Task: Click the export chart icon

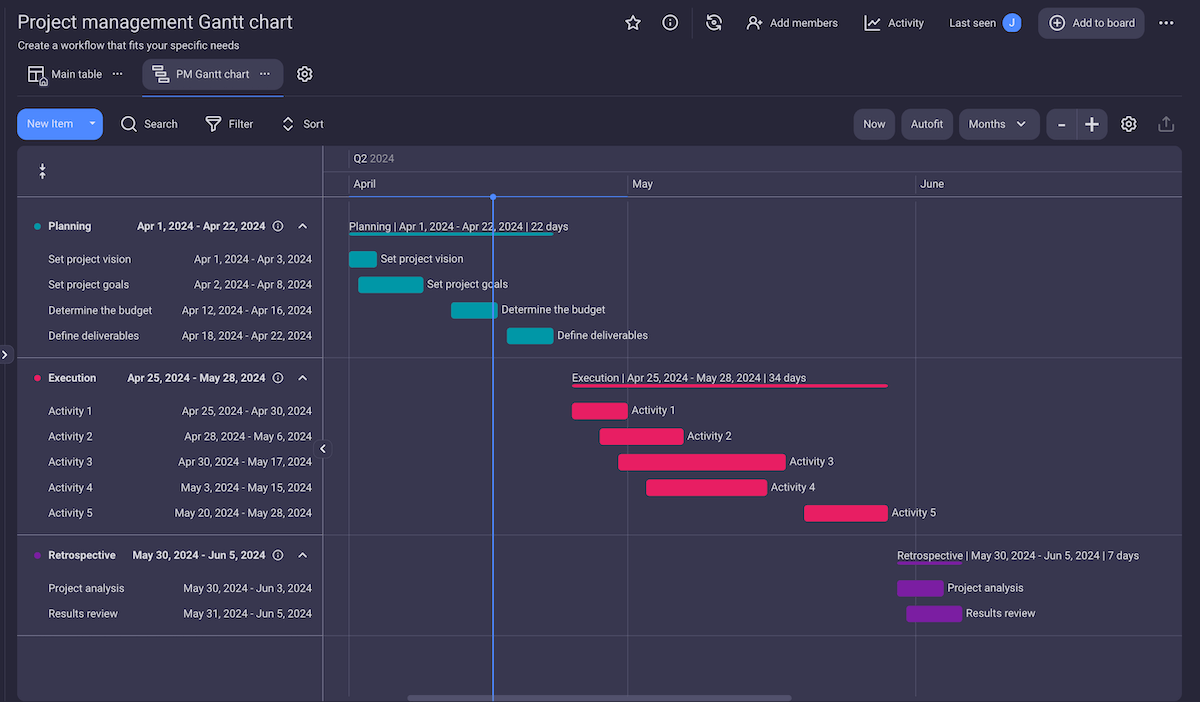Action: (1165, 124)
